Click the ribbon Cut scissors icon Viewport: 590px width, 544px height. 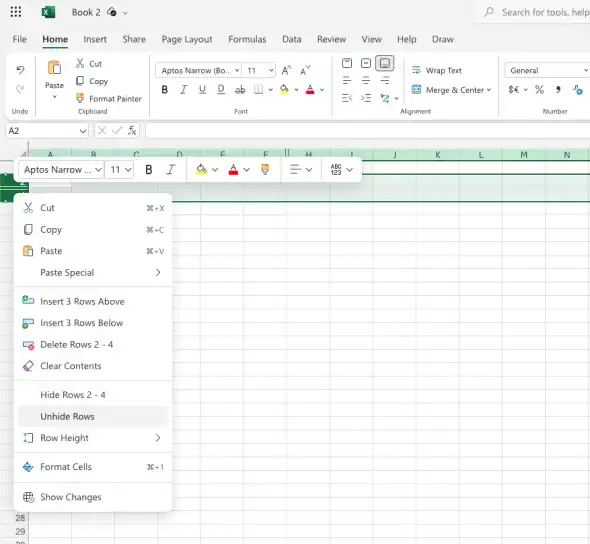point(80,63)
